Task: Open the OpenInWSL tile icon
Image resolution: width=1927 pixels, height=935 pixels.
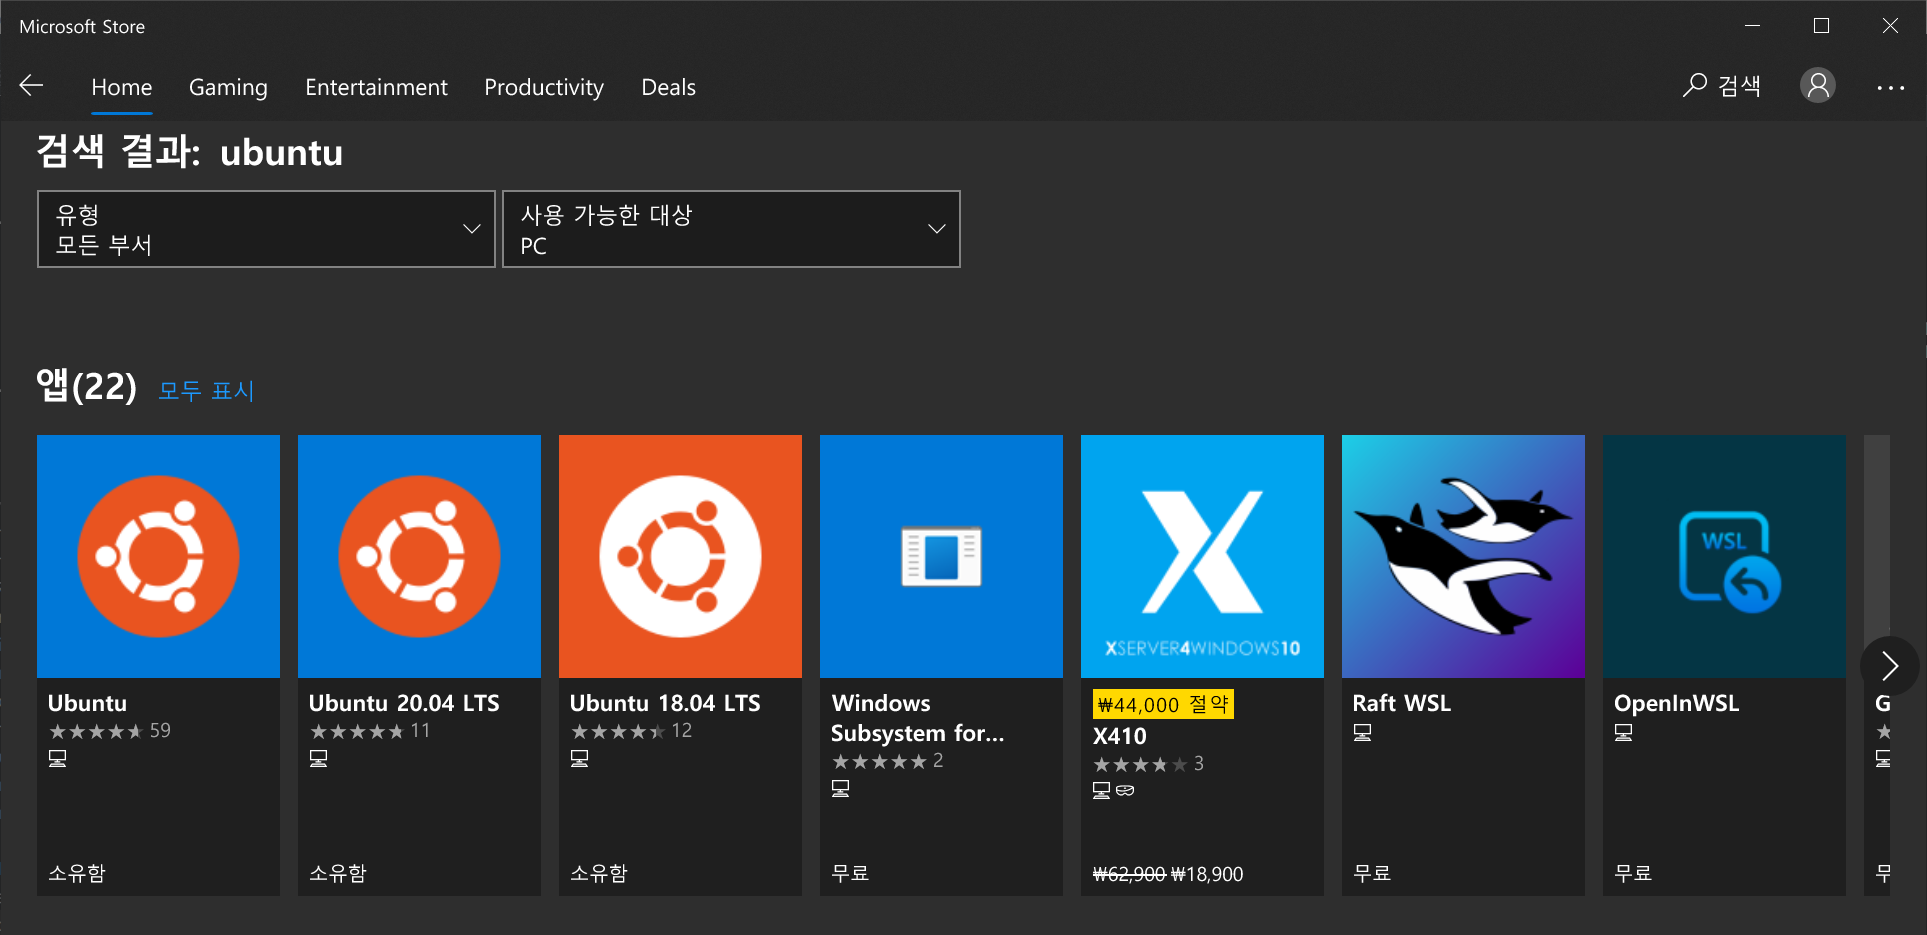Action: (x=1724, y=556)
